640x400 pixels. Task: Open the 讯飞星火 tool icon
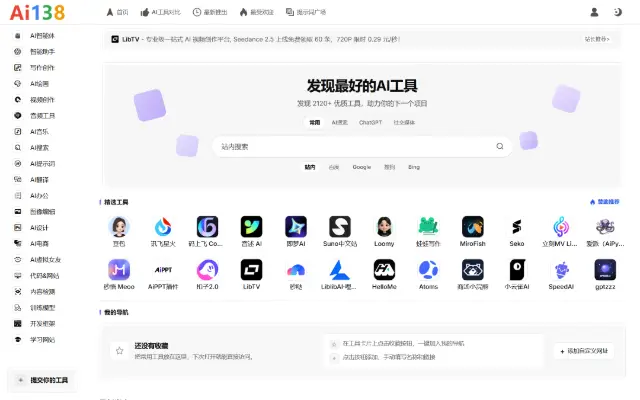point(163,227)
